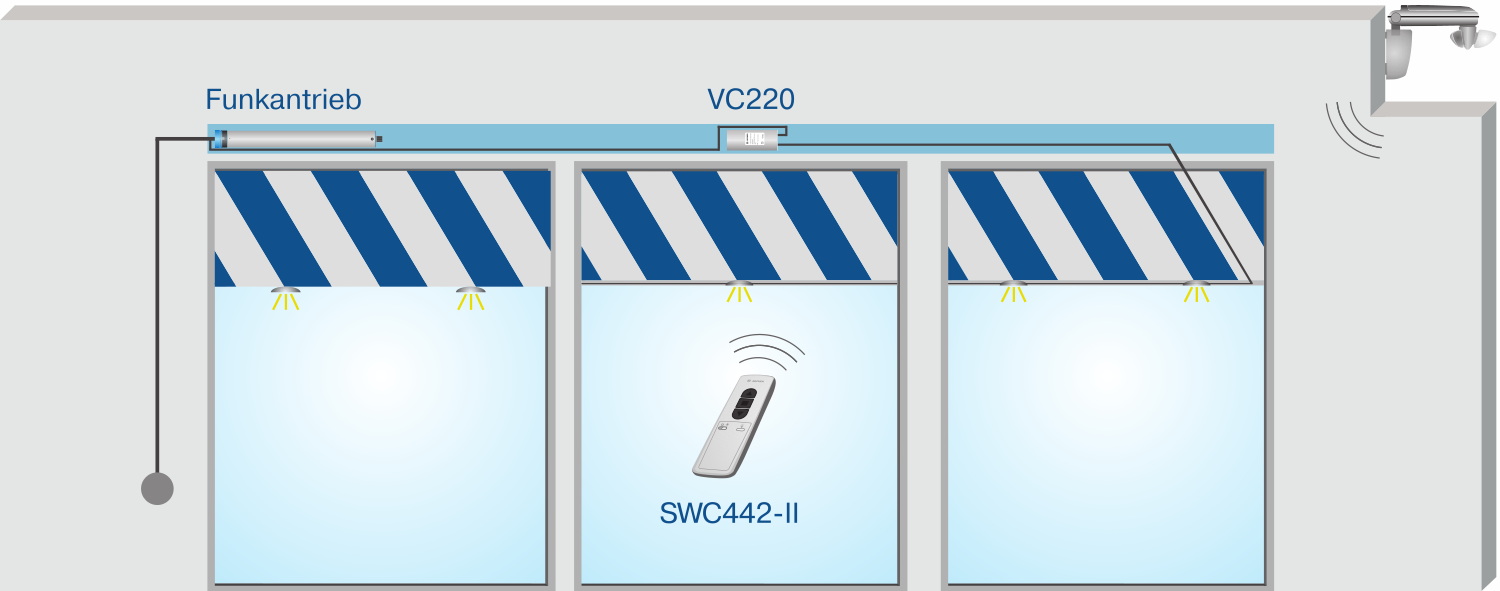Click the left lamp of the first awning
The width and height of the screenshot is (1500, 591).
click(x=287, y=298)
